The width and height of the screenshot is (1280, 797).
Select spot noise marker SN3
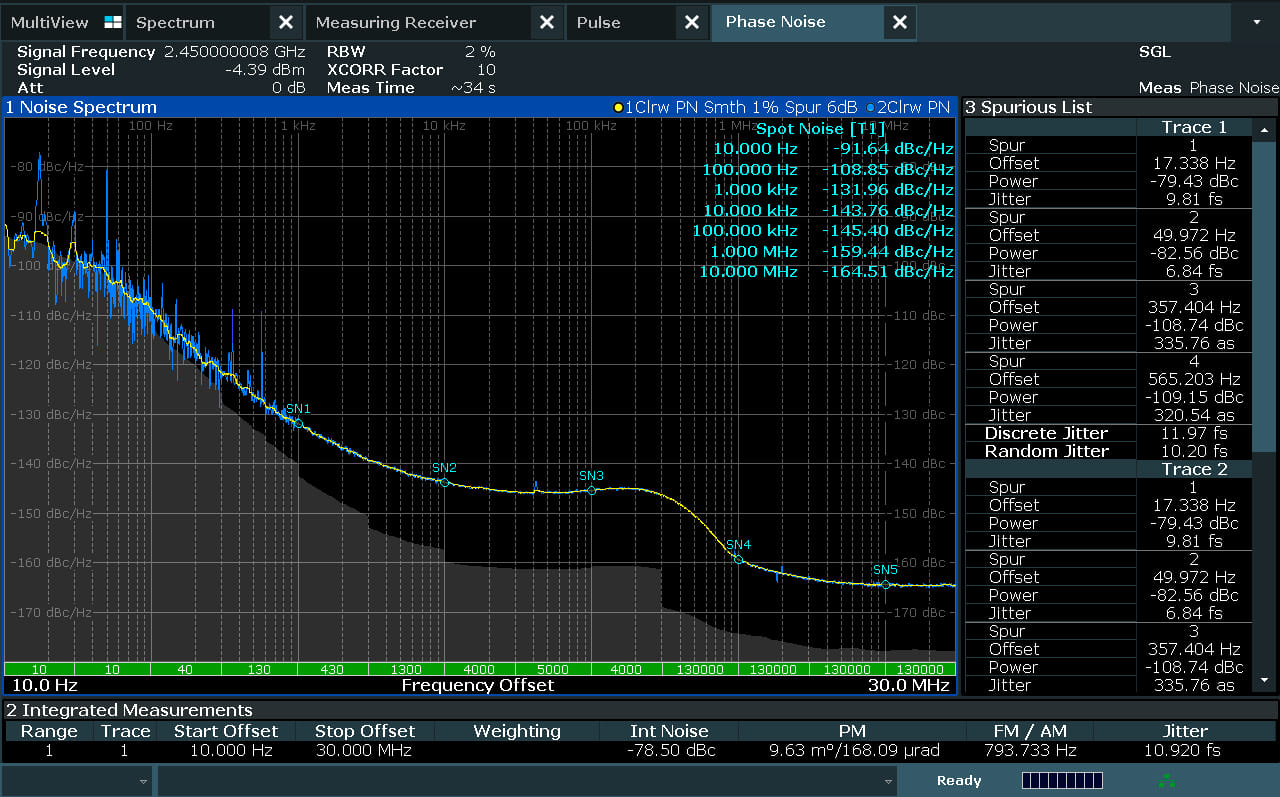pos(591,490)
